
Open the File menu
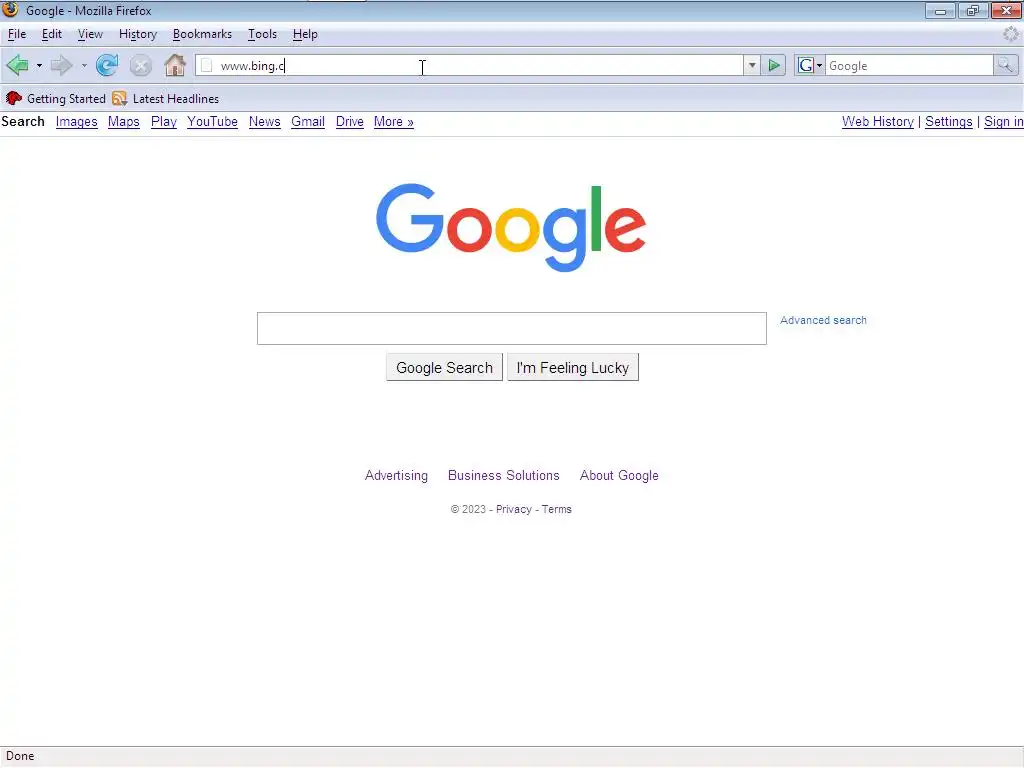(x=17, y=34)
